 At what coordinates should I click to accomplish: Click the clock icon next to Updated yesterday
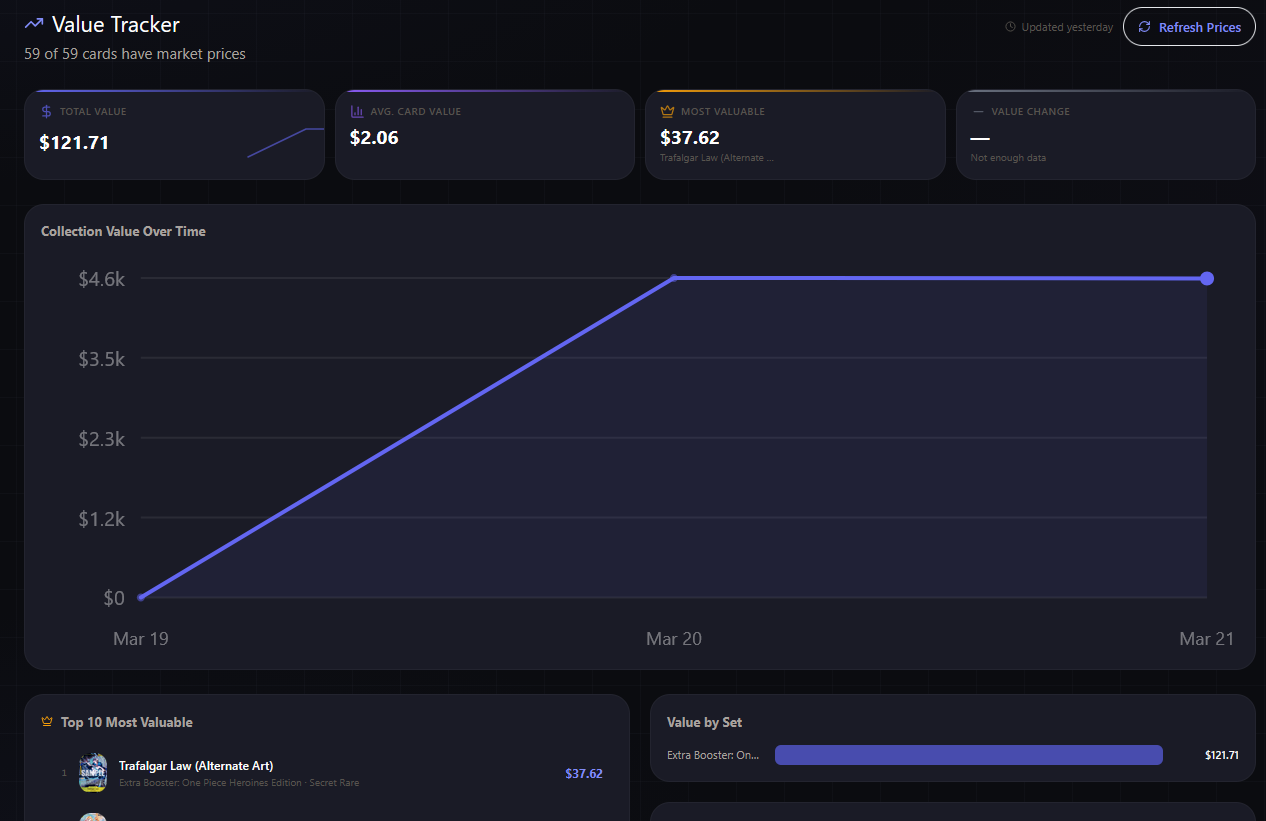click(x=1010, y=27)
